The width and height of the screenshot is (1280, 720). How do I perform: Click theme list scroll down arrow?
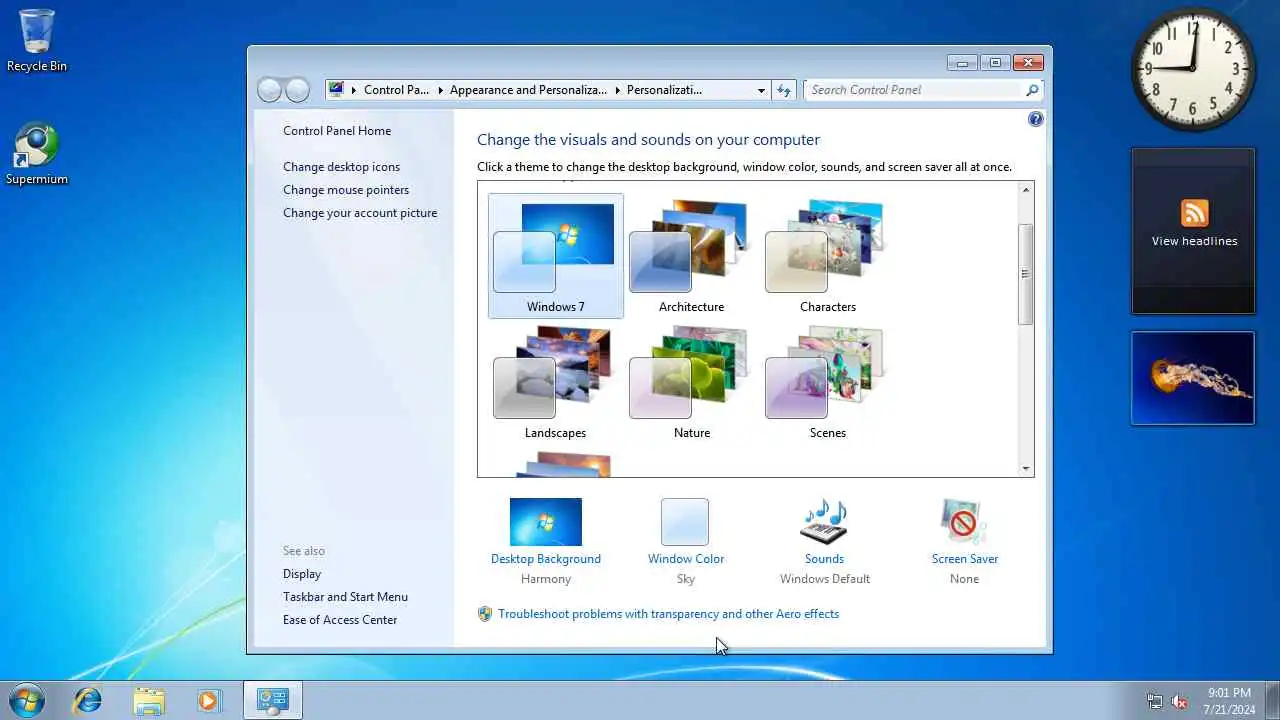[x=1026, y=469]
